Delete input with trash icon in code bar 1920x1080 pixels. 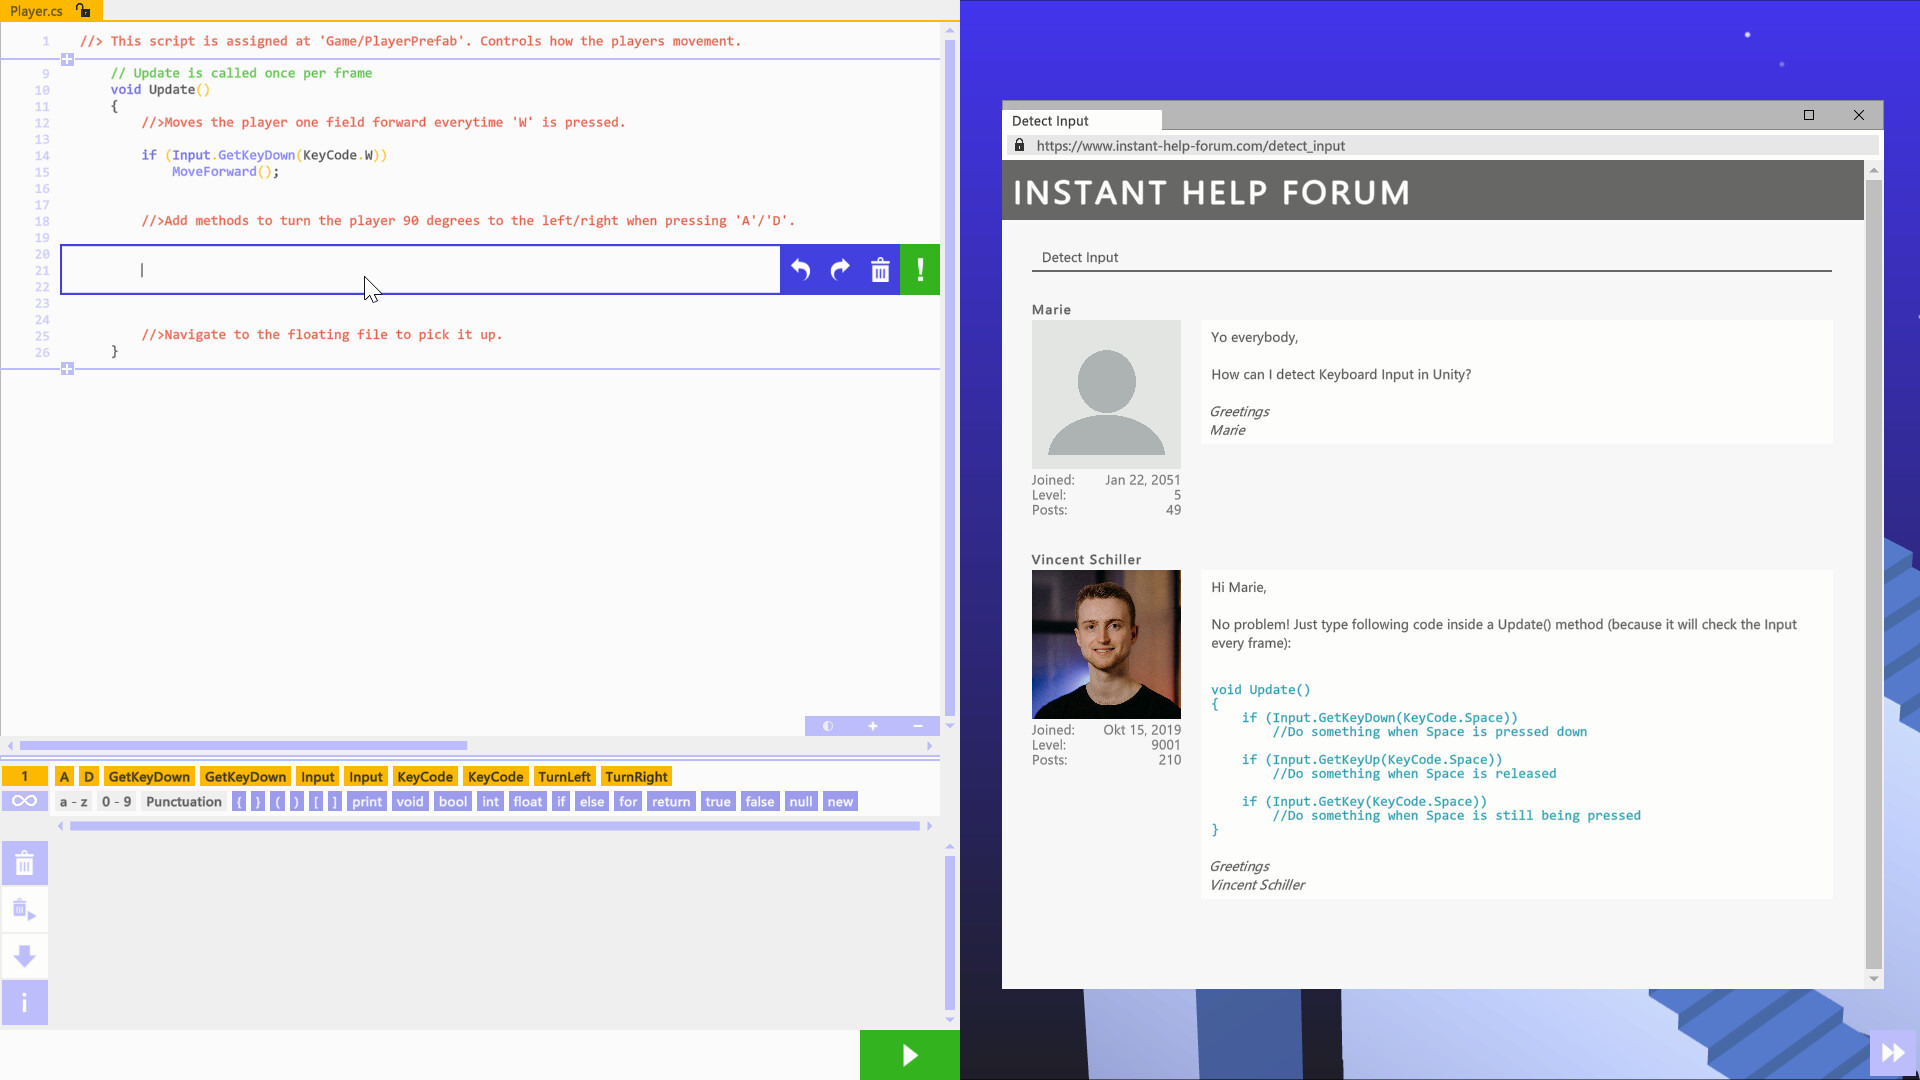(x=880, y=270)
